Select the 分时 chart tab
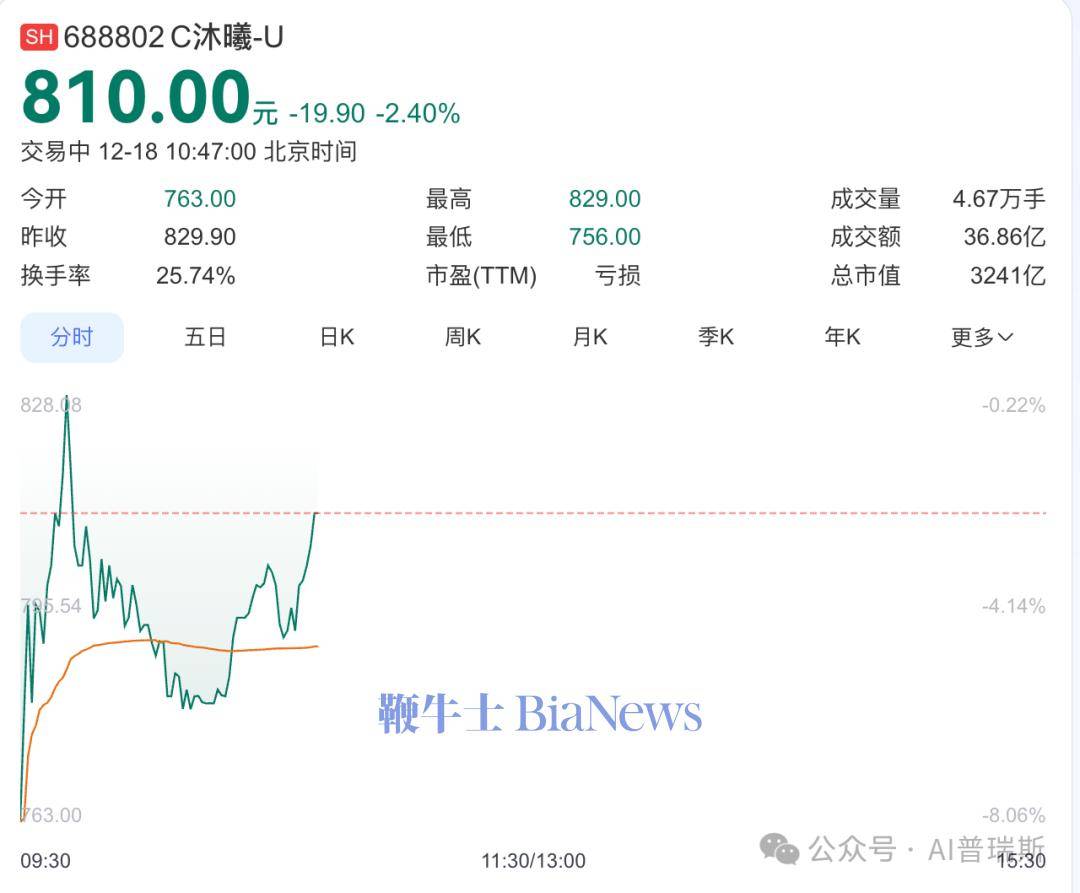 click(x=72, y=337)
